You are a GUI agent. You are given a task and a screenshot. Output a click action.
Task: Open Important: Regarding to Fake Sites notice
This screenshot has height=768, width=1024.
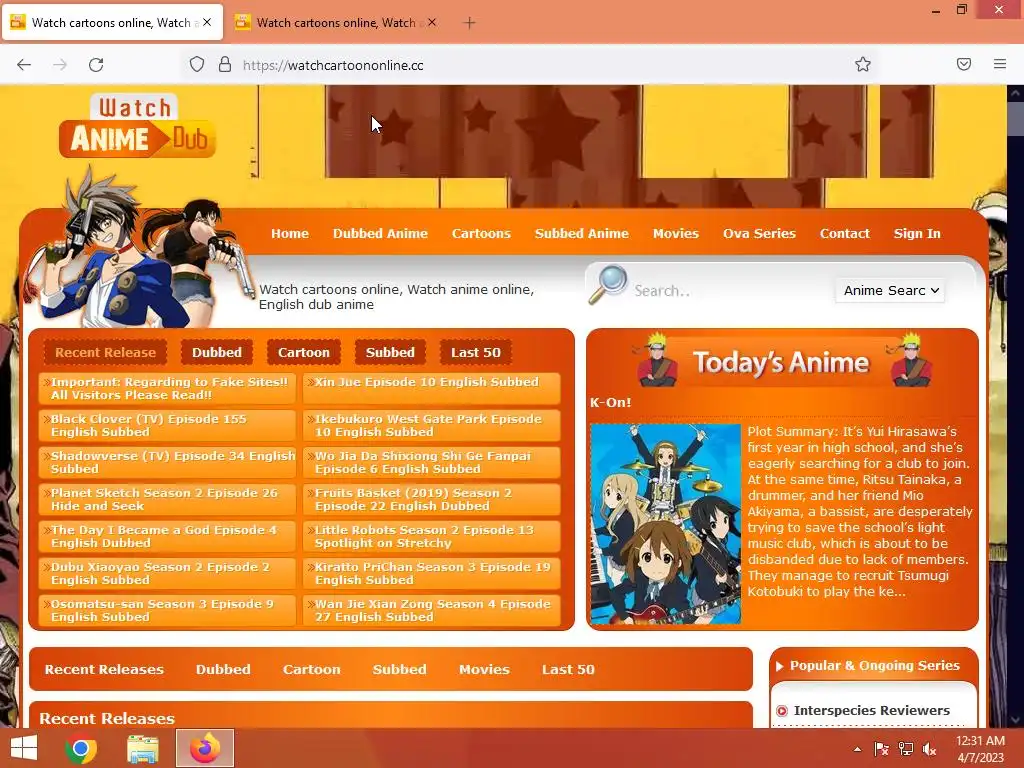(x=167, y=389)
